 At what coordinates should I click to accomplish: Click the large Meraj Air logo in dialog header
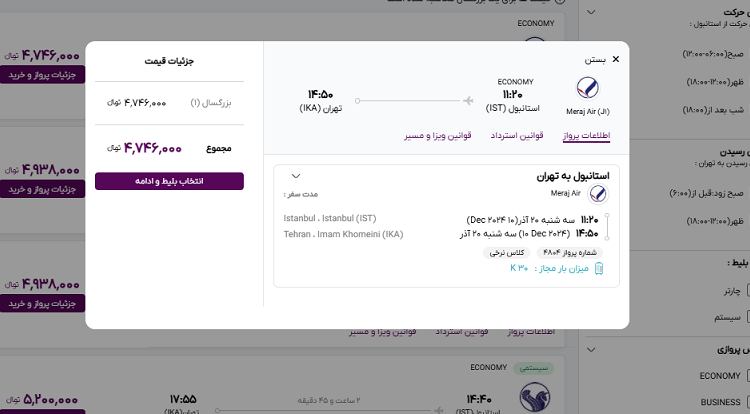(588, 88)
